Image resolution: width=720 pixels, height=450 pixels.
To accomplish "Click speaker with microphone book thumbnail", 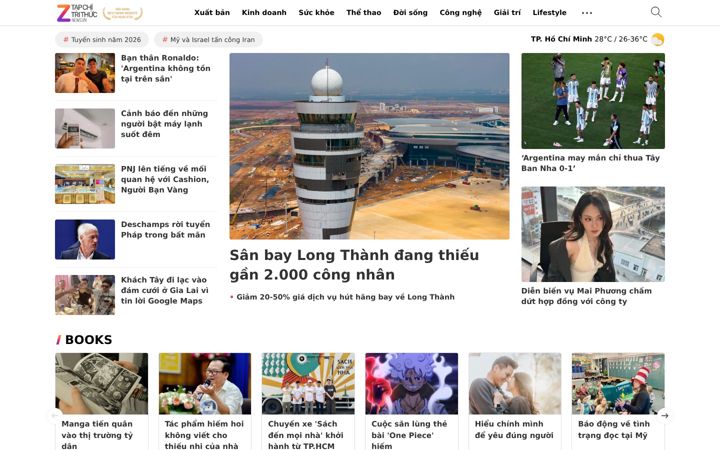I will click(x=205, y=383).
